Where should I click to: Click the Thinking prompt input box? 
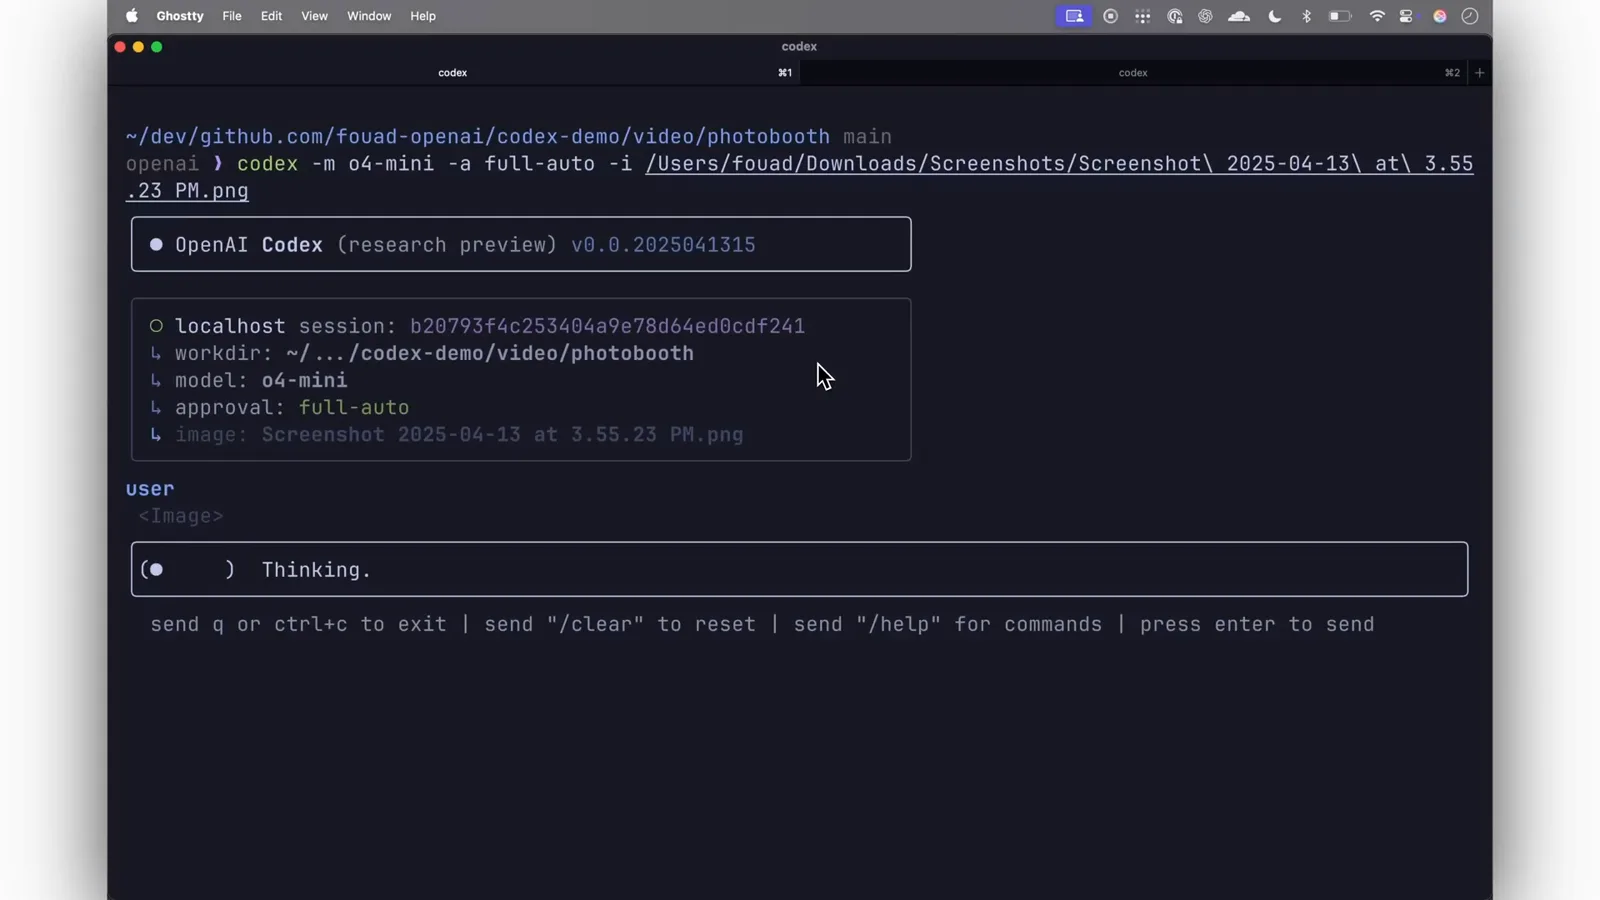tap(799, 569)
